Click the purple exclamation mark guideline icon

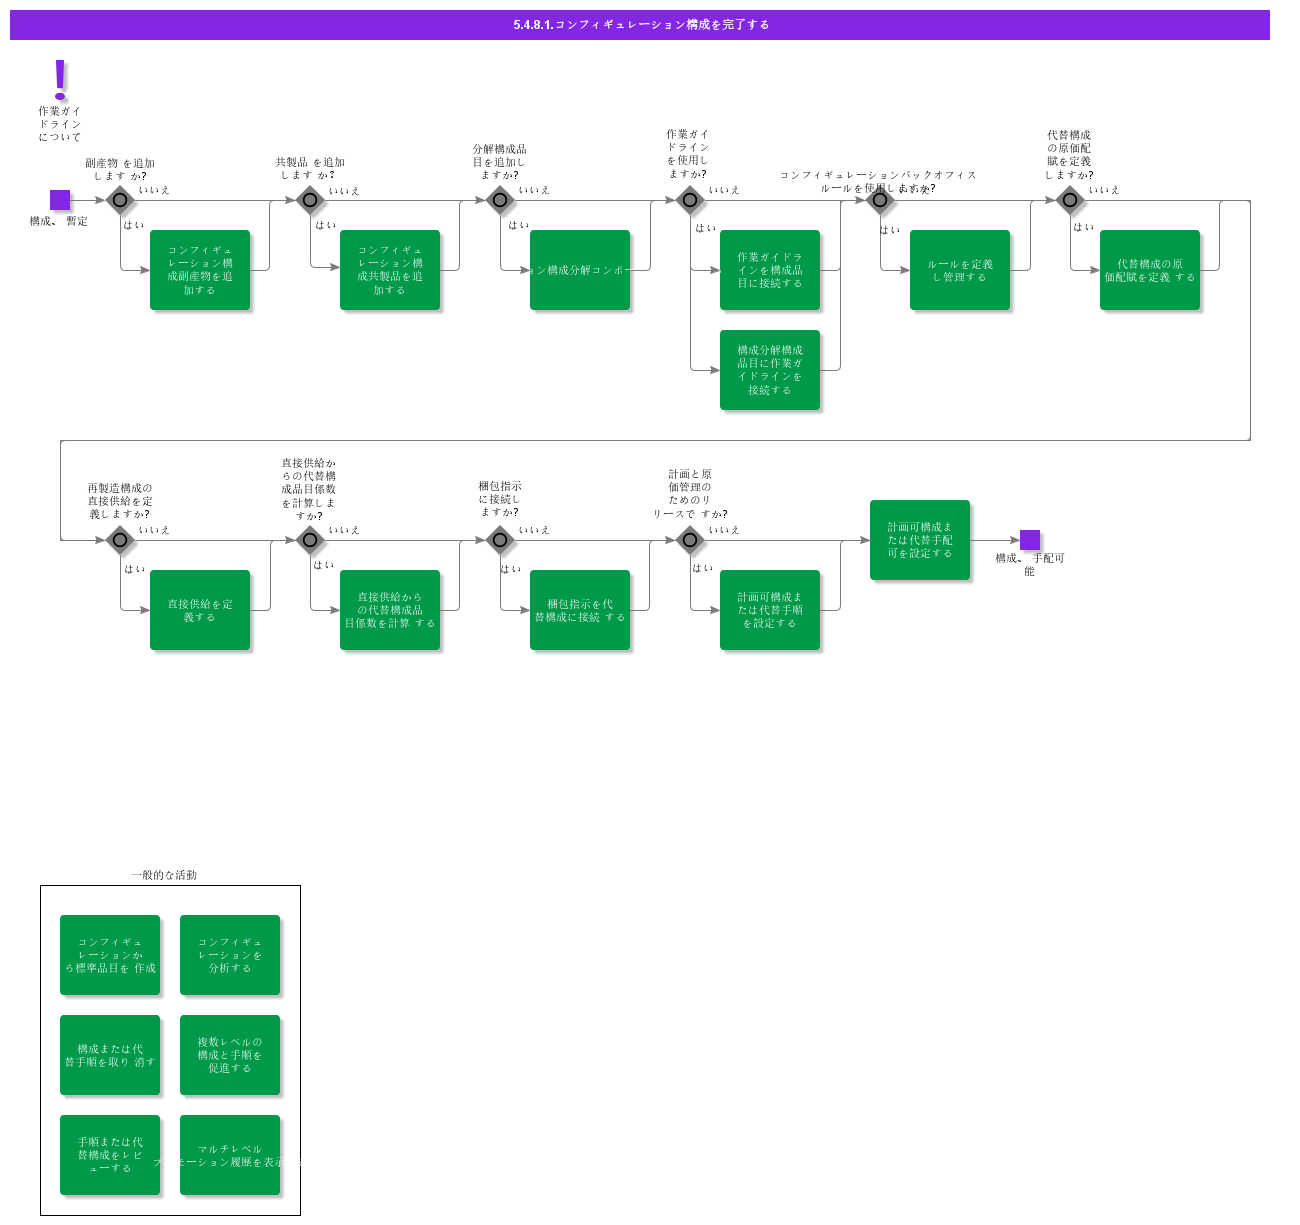[60, 80]
